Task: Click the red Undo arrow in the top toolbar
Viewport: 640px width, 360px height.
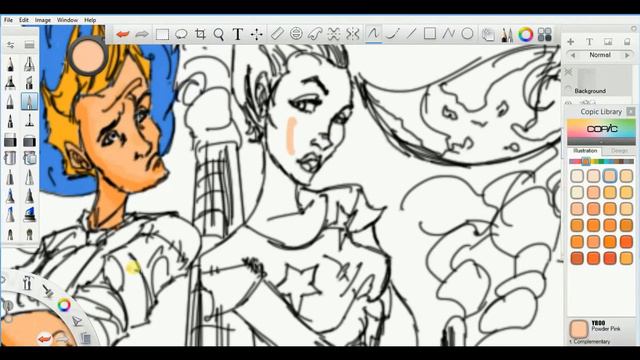Action: pos(122,34)
